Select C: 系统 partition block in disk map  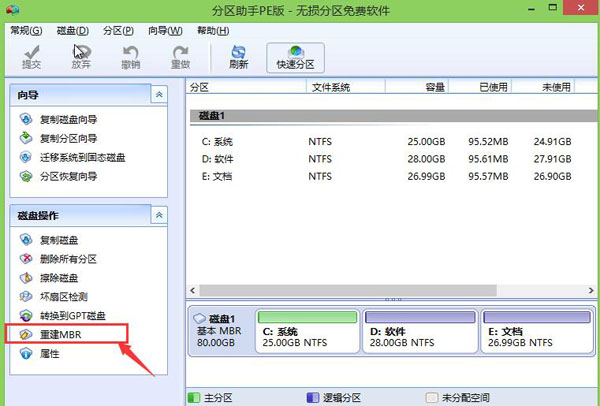click(x=307, y=331)
